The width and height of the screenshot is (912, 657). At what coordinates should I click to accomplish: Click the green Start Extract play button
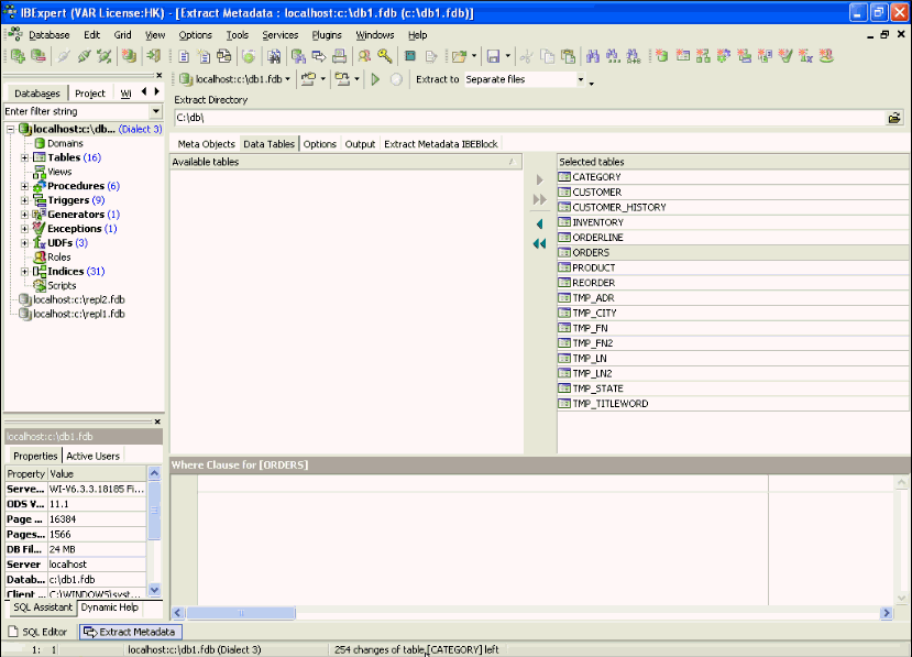click(376, 79)
